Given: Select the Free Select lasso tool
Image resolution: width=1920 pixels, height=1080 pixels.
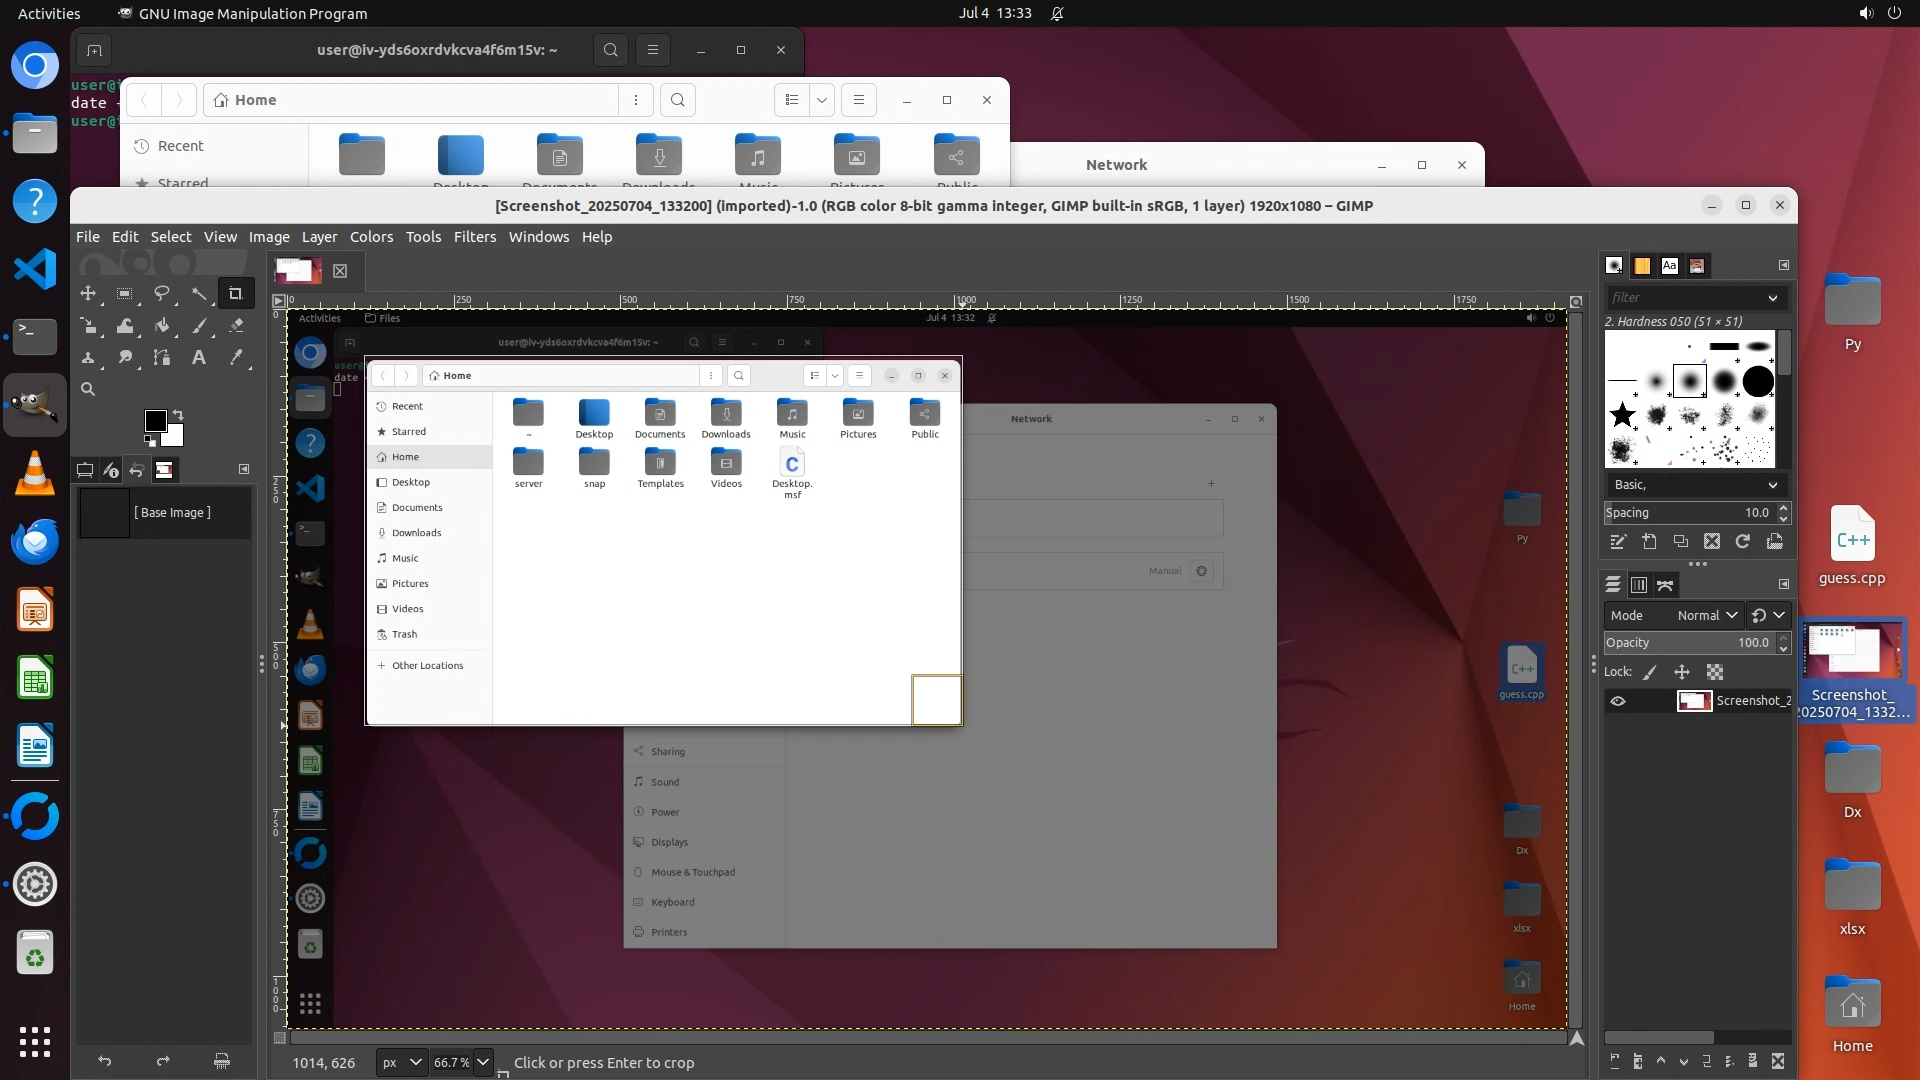Looking at the screenshot, I should click(x=161, y=293).
